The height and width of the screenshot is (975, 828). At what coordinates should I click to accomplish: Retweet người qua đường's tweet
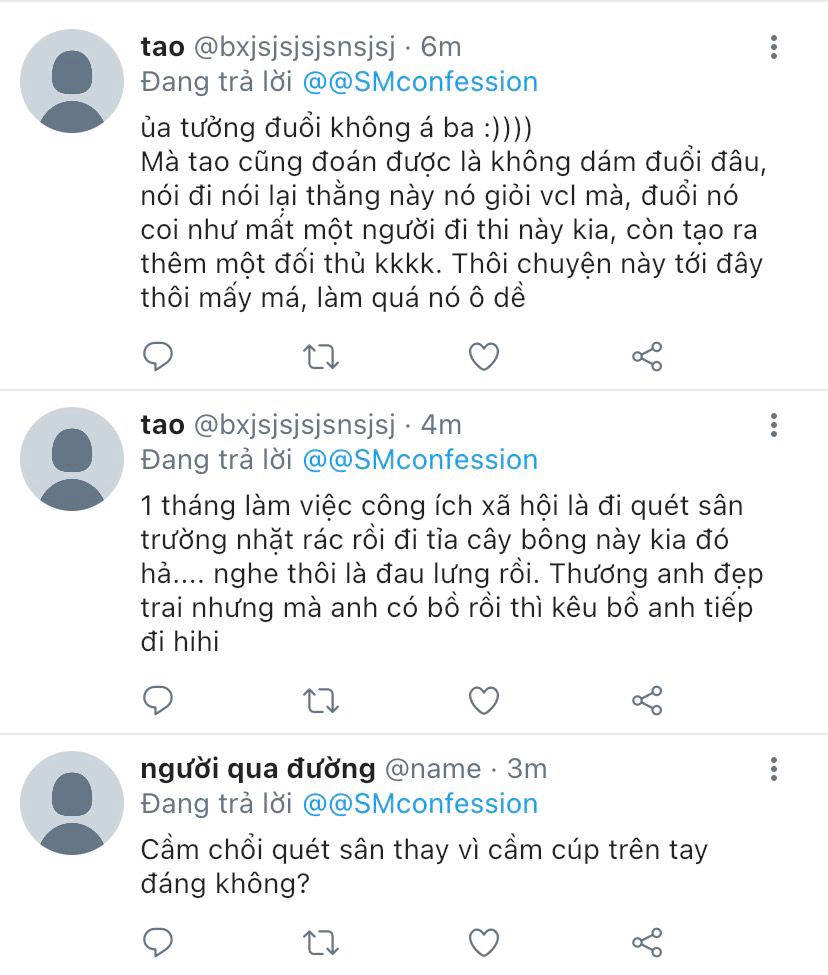point(321,943)
